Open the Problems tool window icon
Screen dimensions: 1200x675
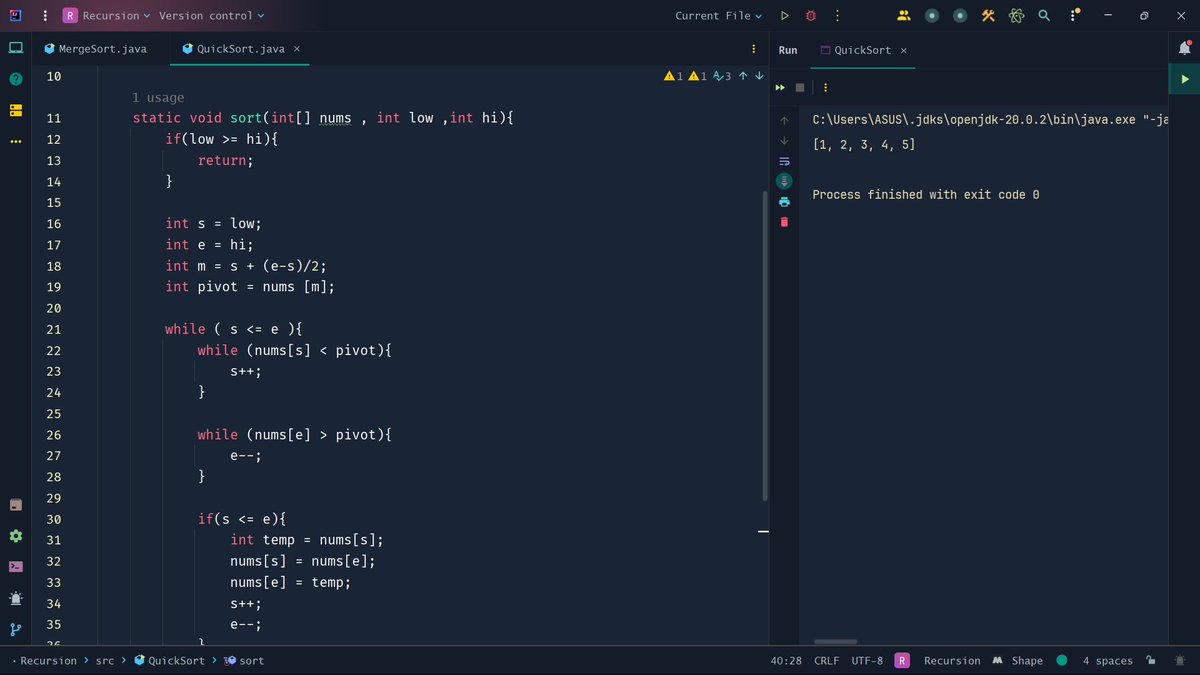pos(15,598)
